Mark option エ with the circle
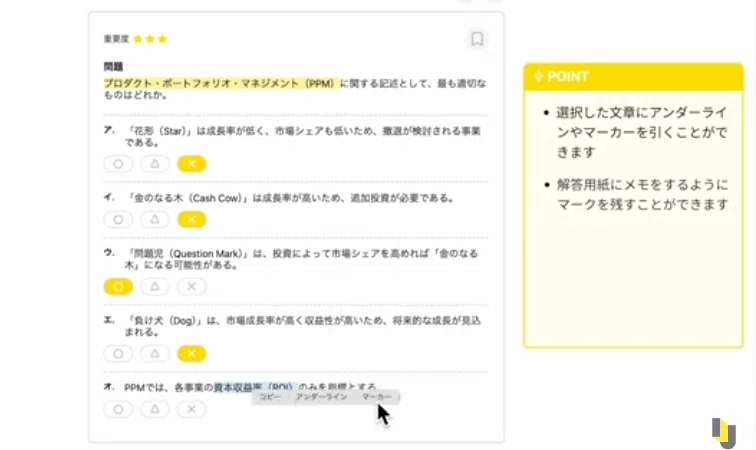 click(118, 354)
